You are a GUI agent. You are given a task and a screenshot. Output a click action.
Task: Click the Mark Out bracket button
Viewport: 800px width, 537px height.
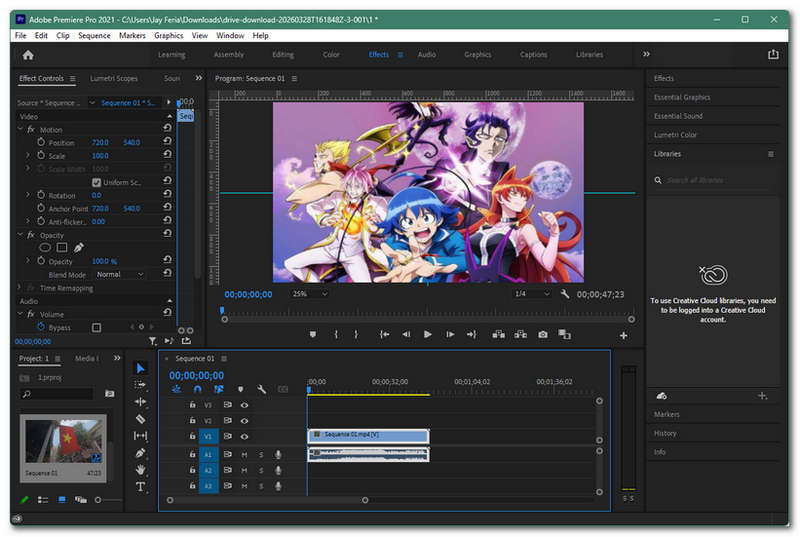(x=356, y=335)
